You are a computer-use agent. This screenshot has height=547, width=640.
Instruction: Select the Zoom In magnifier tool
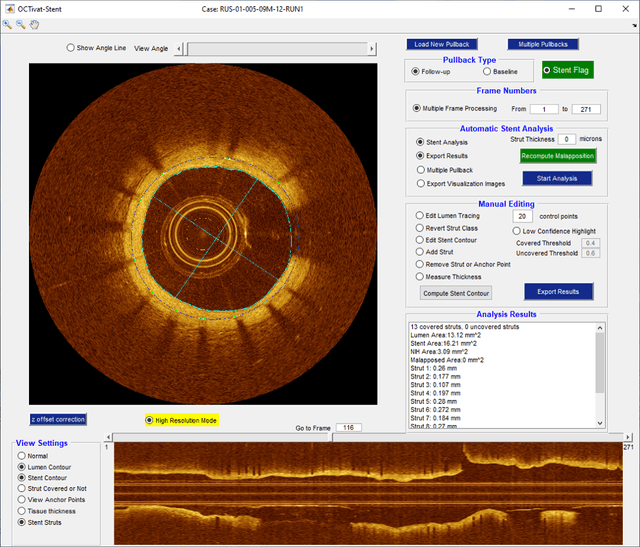pos(7,23)
